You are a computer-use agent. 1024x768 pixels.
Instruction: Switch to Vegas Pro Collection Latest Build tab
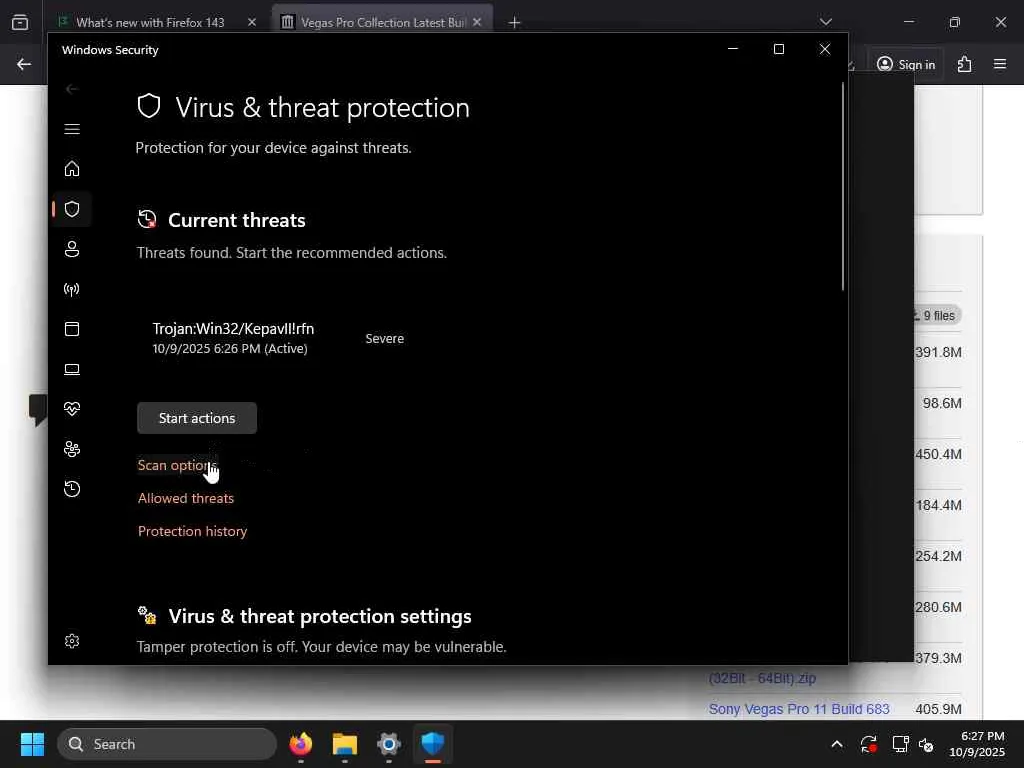pyautogui.click(x=382, y=22)
